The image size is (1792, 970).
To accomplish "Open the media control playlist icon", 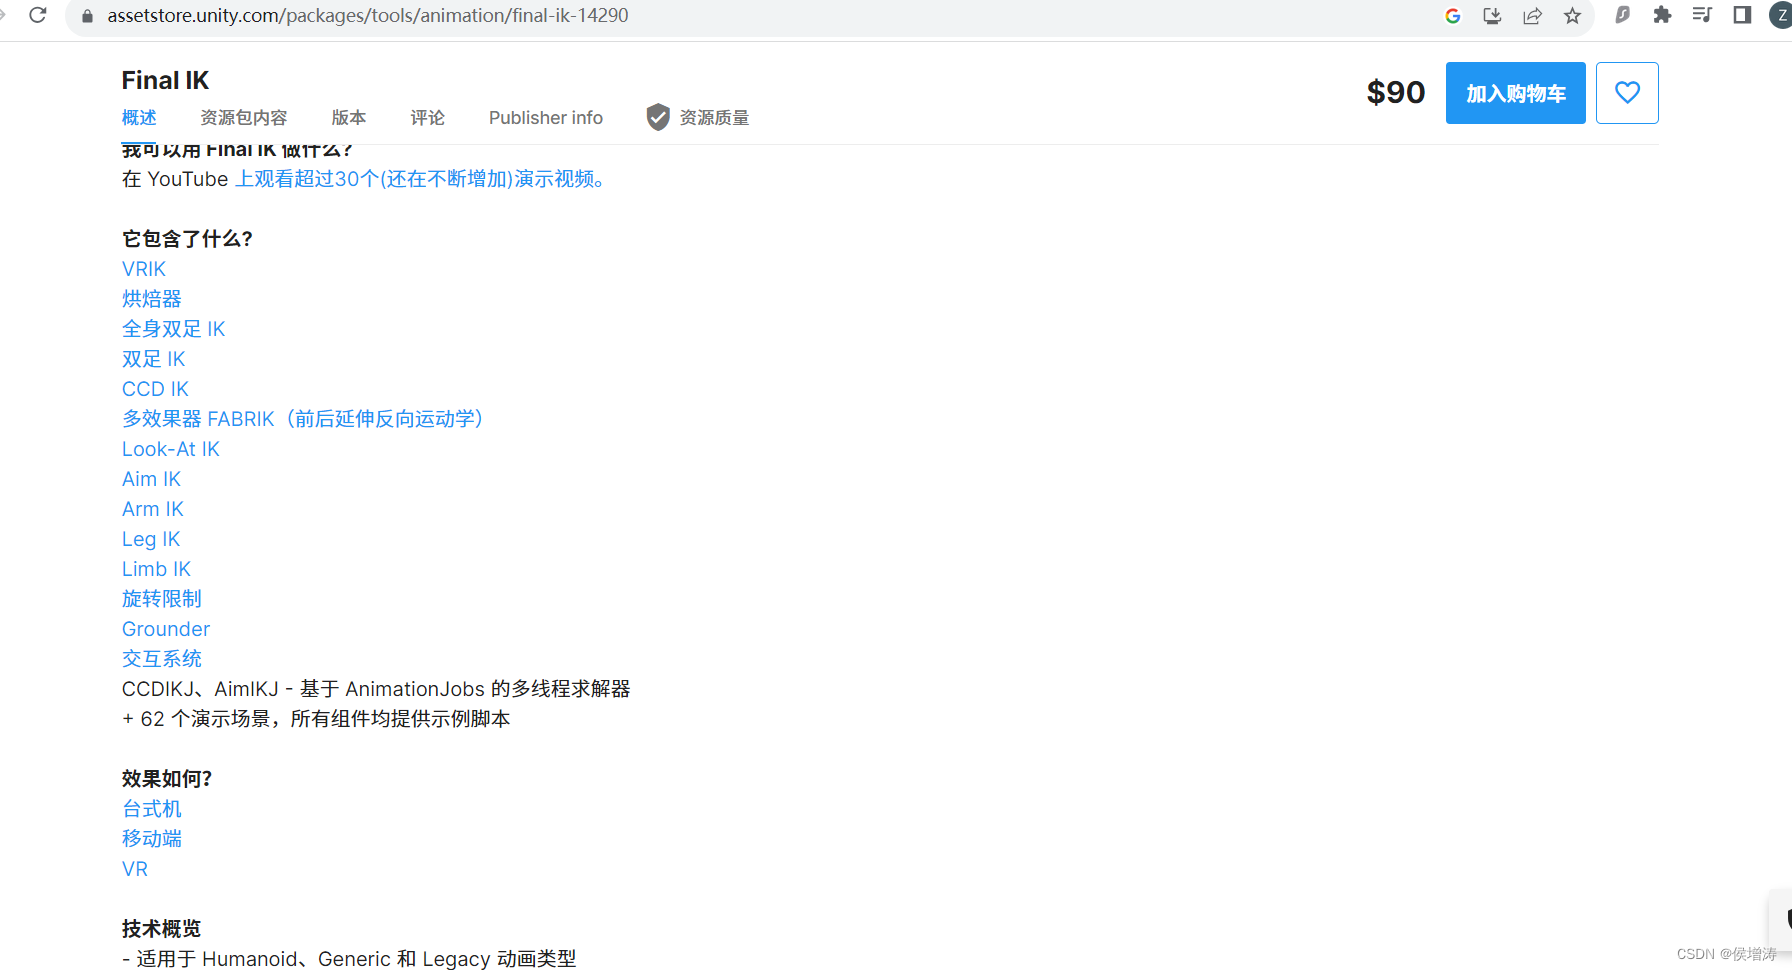I will (1702, 15).
